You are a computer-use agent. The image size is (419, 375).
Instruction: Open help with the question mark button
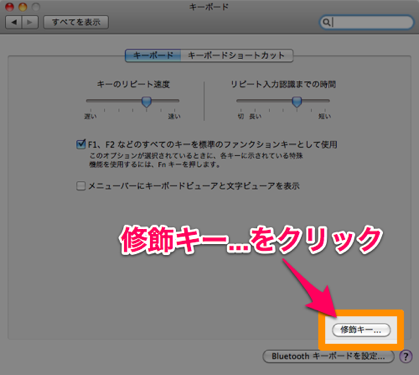(x=406, y=356)
